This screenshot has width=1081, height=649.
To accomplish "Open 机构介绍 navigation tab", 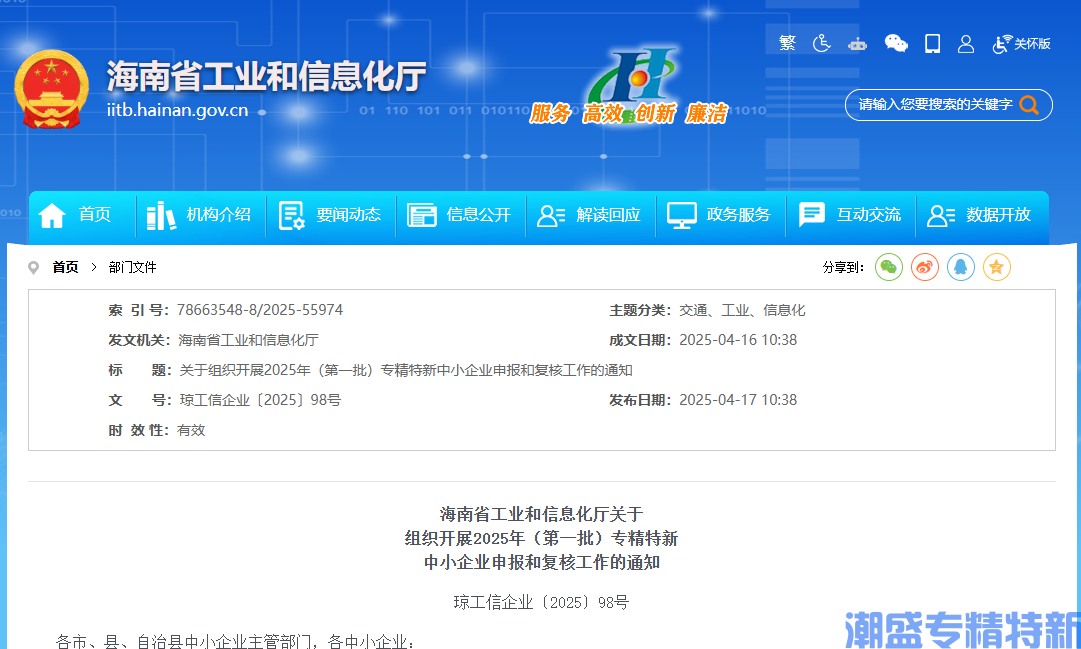I will pyautogui.click(x=219, y=214).
